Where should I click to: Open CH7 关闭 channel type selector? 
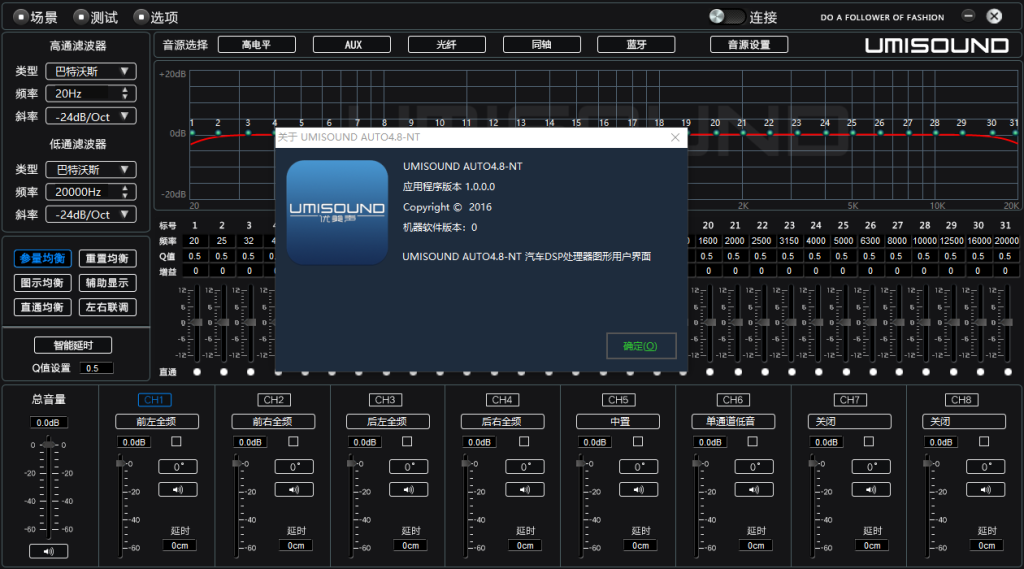(849, 422)
